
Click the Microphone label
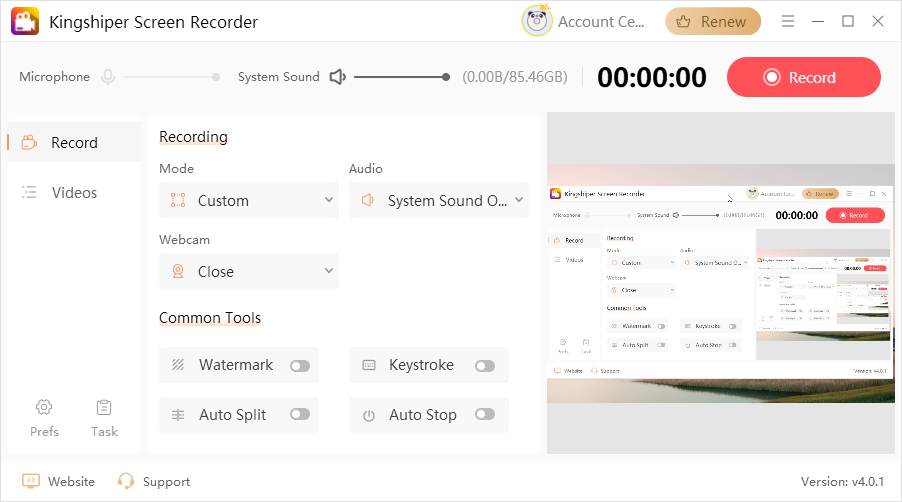click(55, 76)
